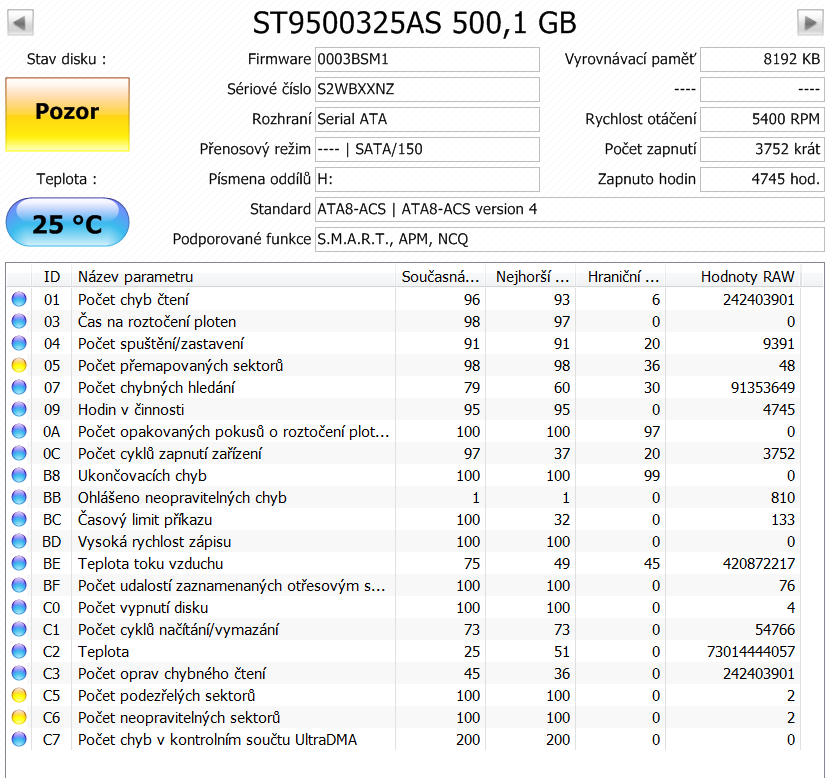Click blue status icon for Časový limit příkazu
Screen dimensions: 827x778
tap(19, 519)
